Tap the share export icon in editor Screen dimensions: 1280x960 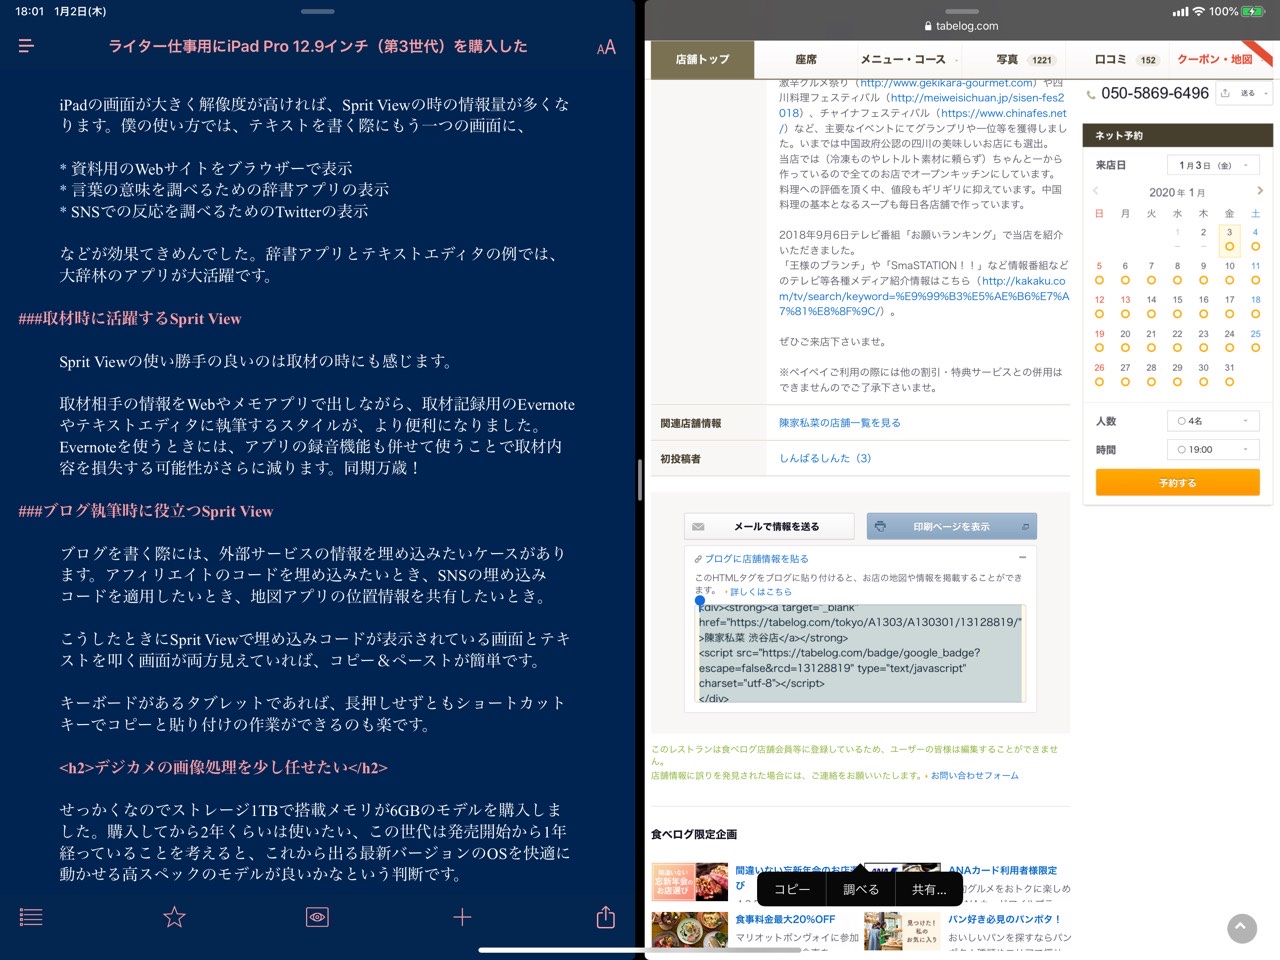606,916
